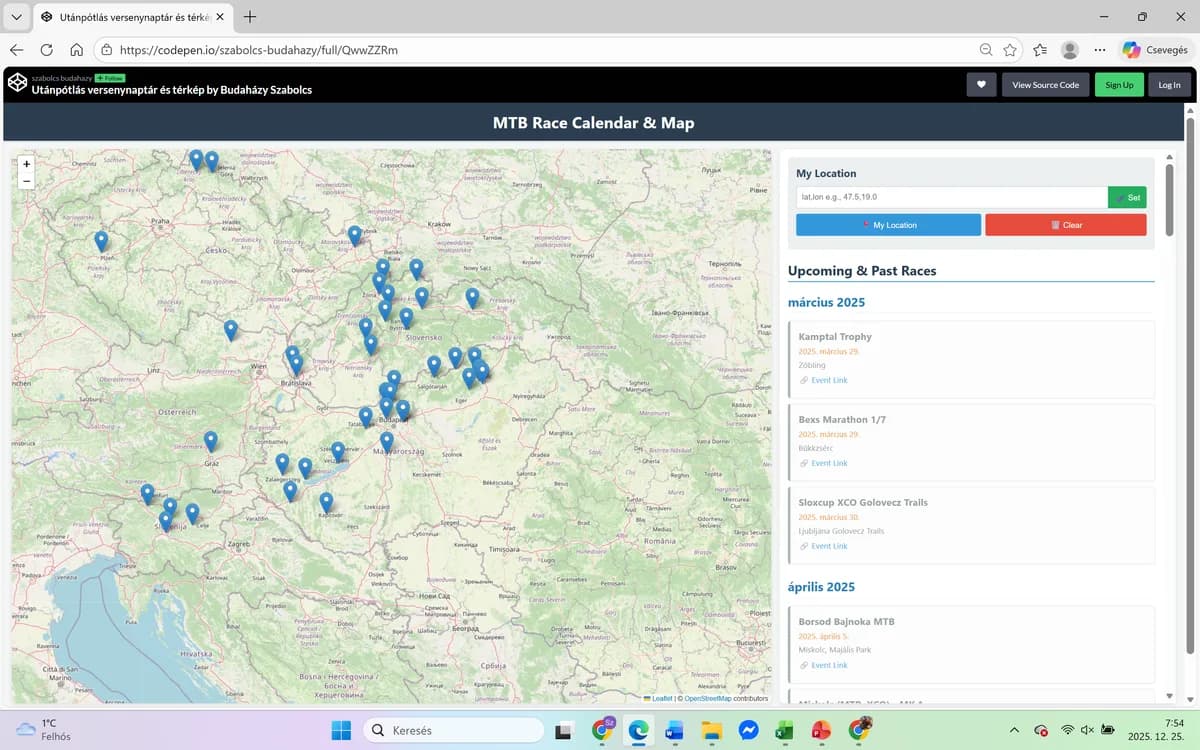Show hidden system tray icons chevron
The width and height of the screenshot is (1200, 750).
(1014, 730)
